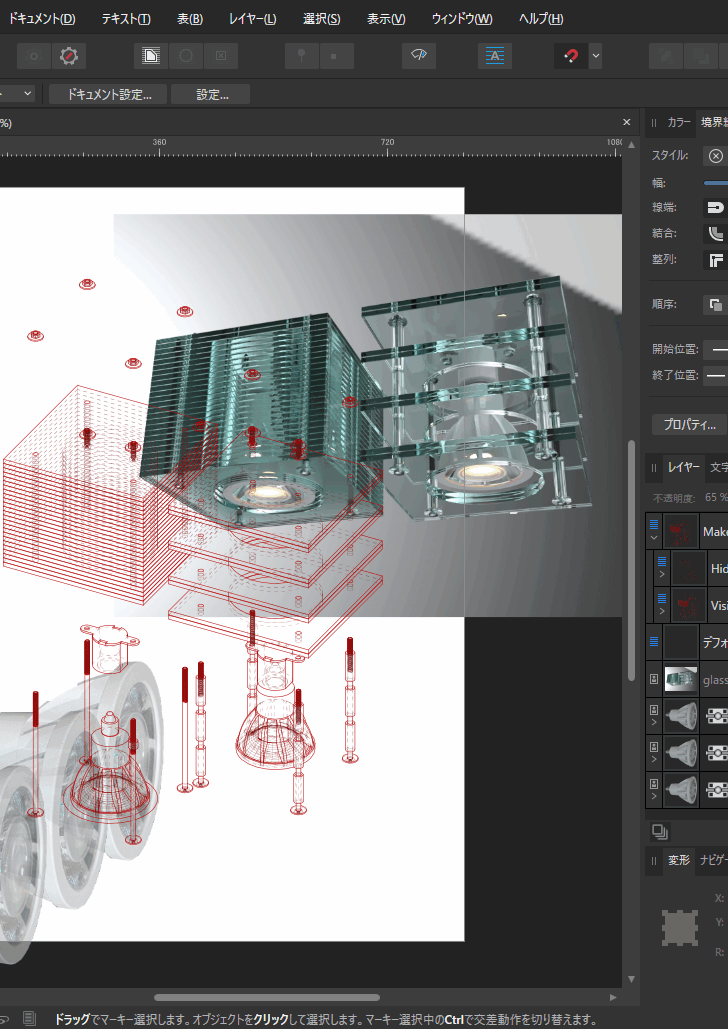Image resolution: width=728 pixels, height=1029 pixels.
Task: Click the layer stack icon below layers list
Action: tap(659, 831)
